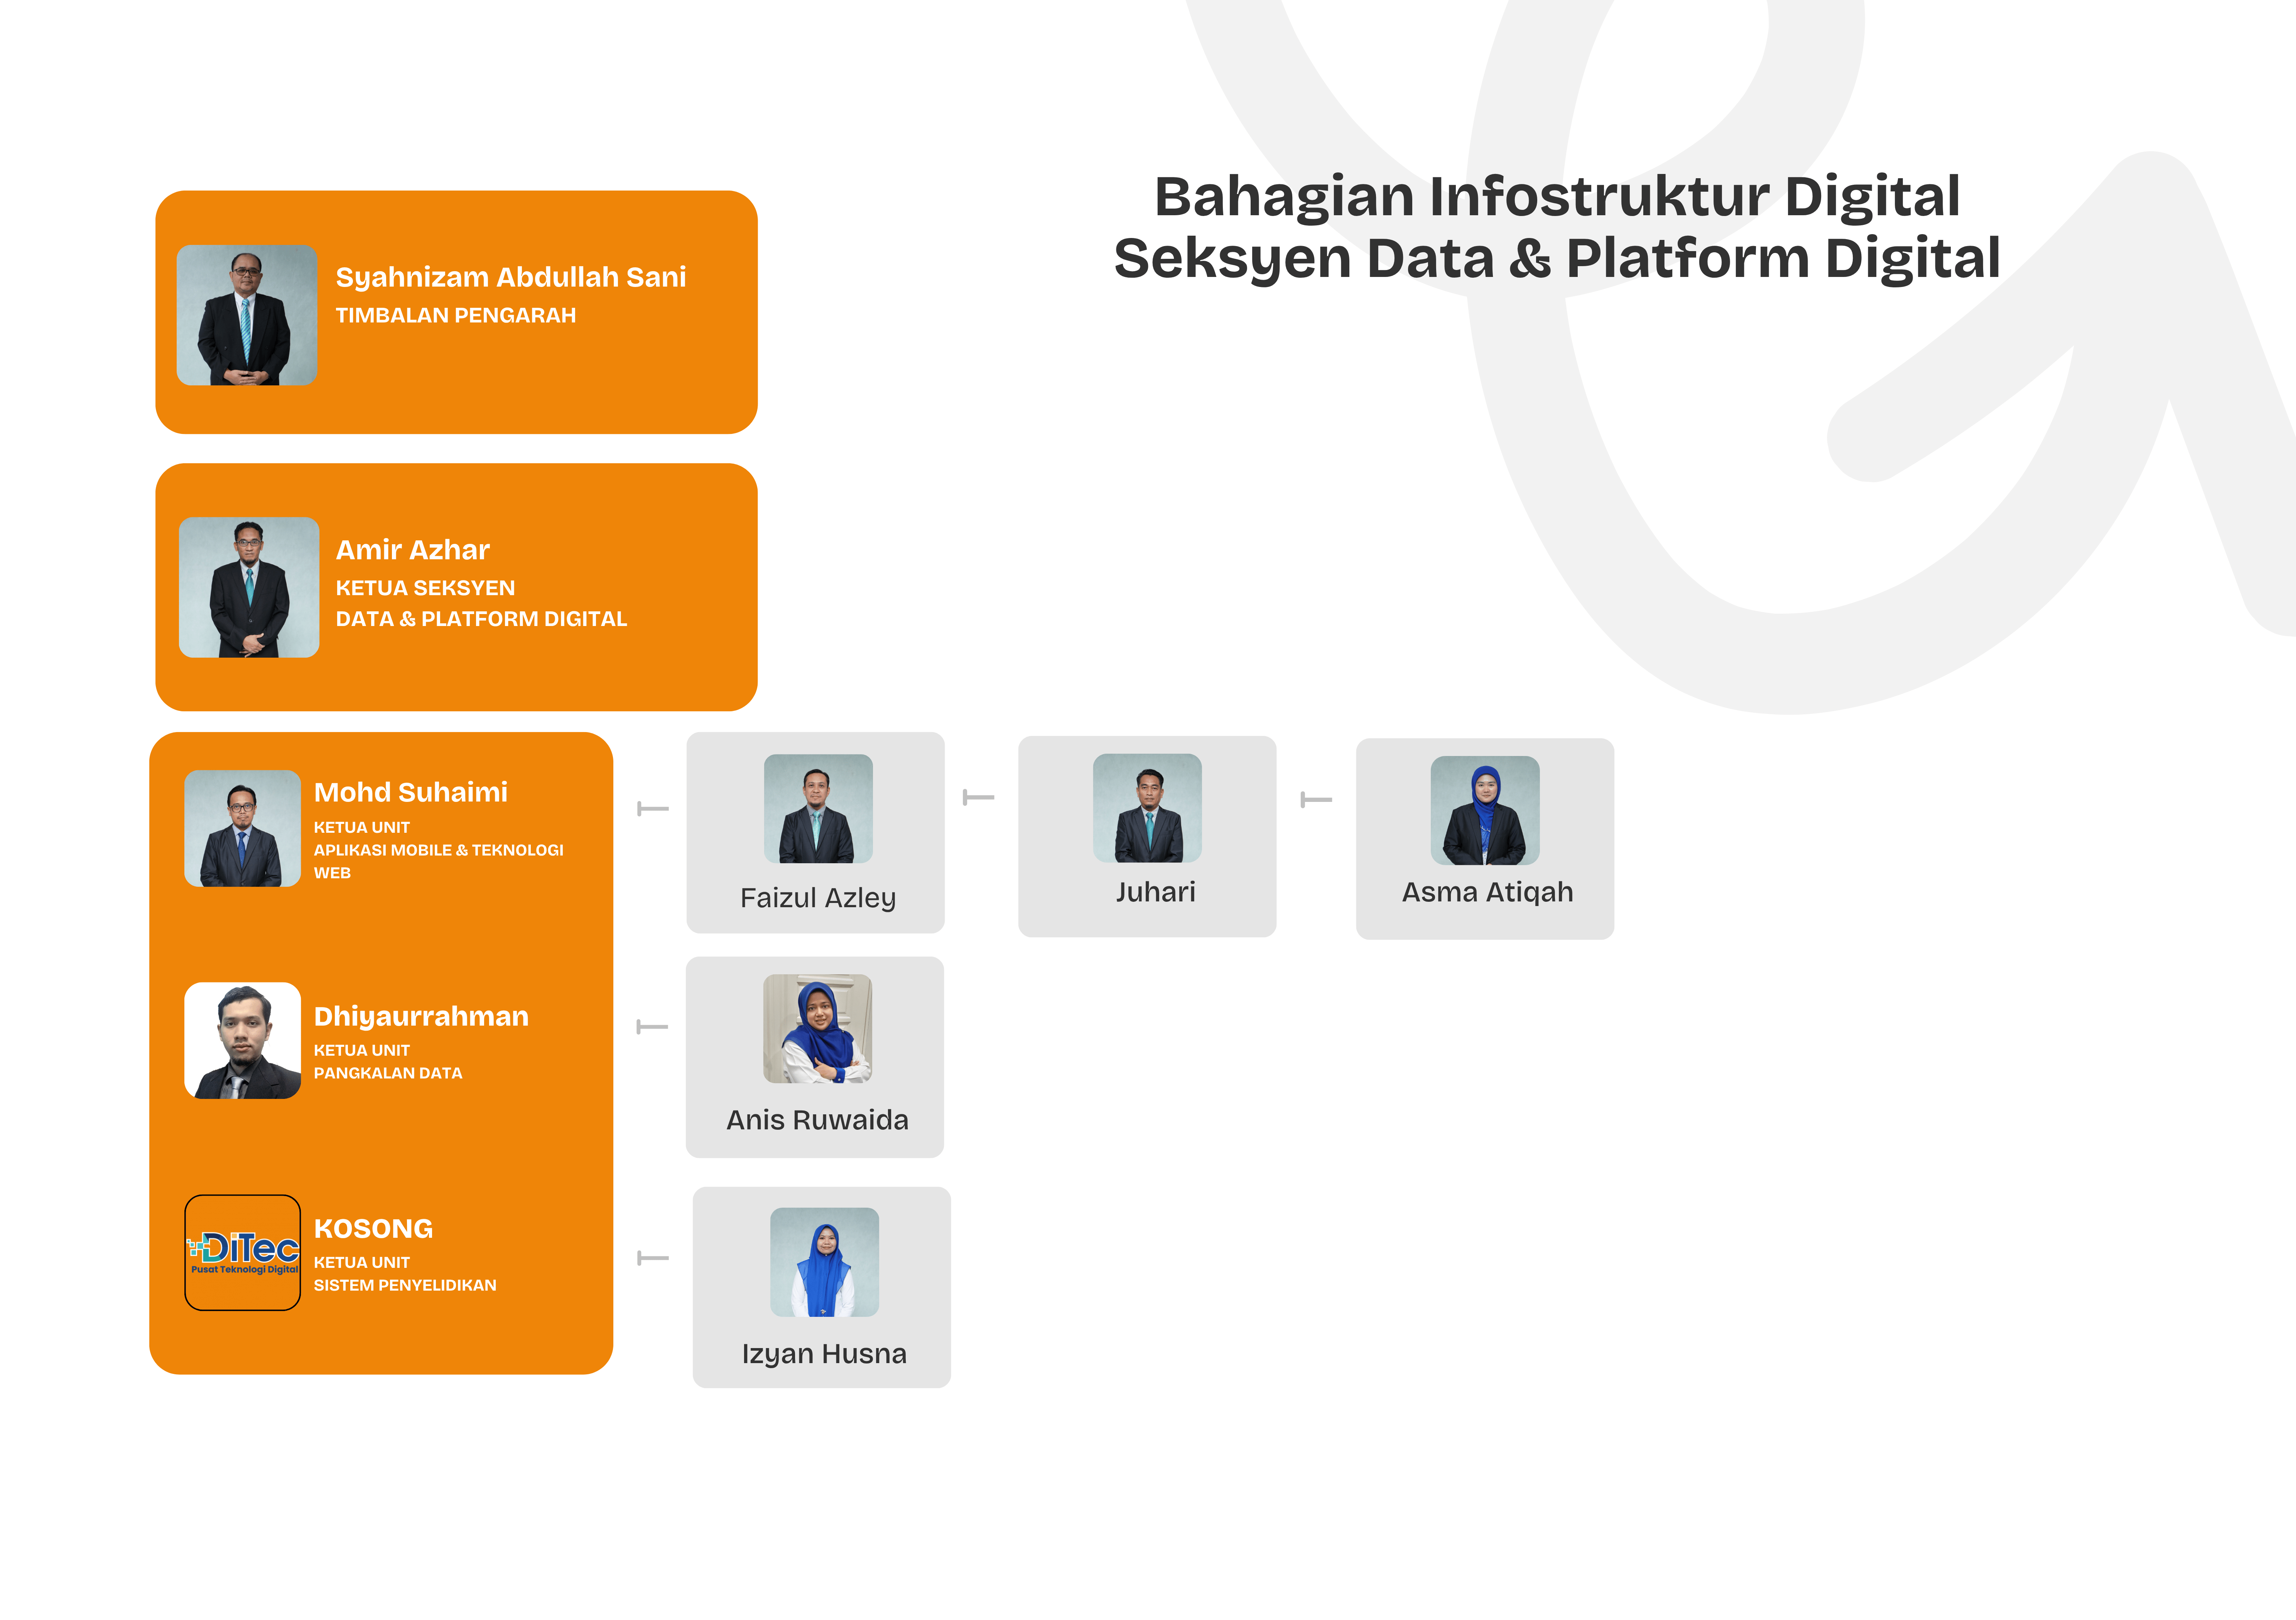This screenshot has width=2296, height=1620.
Task: Click the name "Syahnizam Abdullah Sani"
Action: [x=511, y=278]
